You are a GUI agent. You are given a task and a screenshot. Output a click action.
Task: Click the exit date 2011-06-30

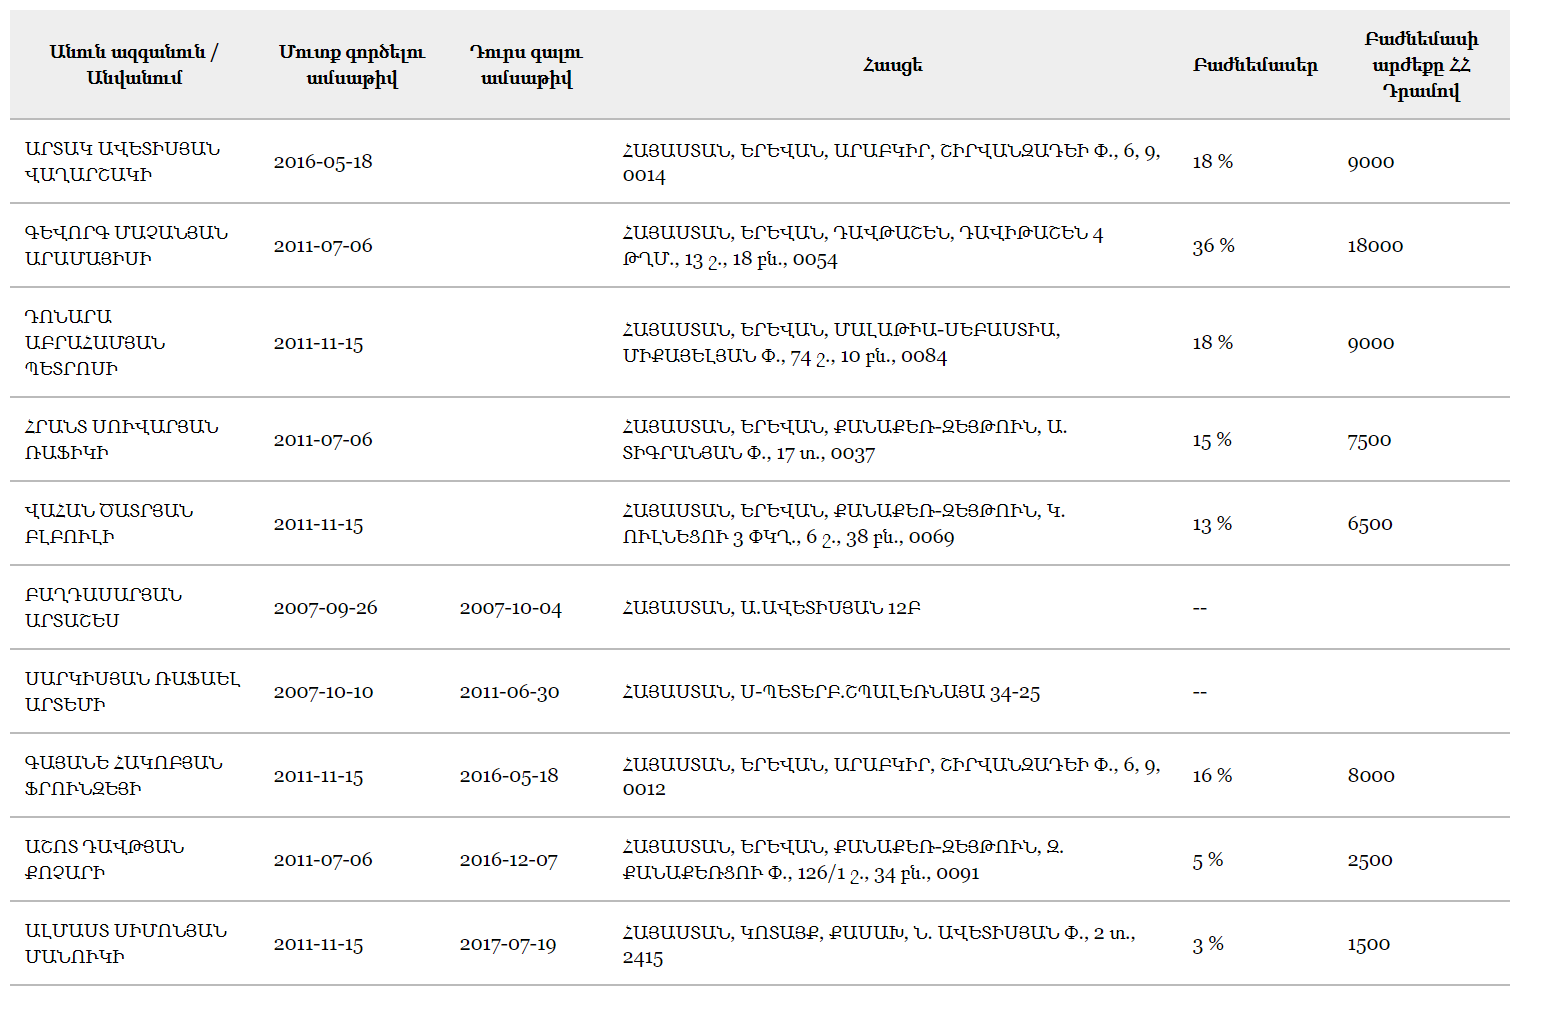pyautogui.click(x=509, y=692)
